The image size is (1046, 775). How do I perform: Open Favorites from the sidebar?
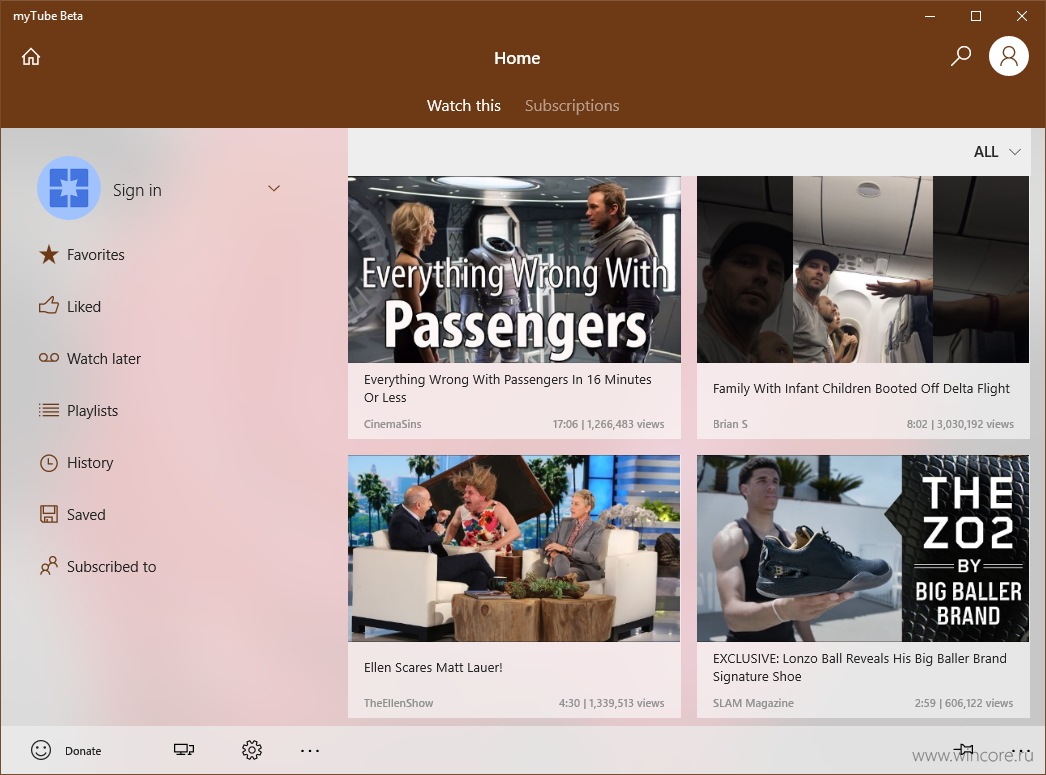[x=95, y=254]
